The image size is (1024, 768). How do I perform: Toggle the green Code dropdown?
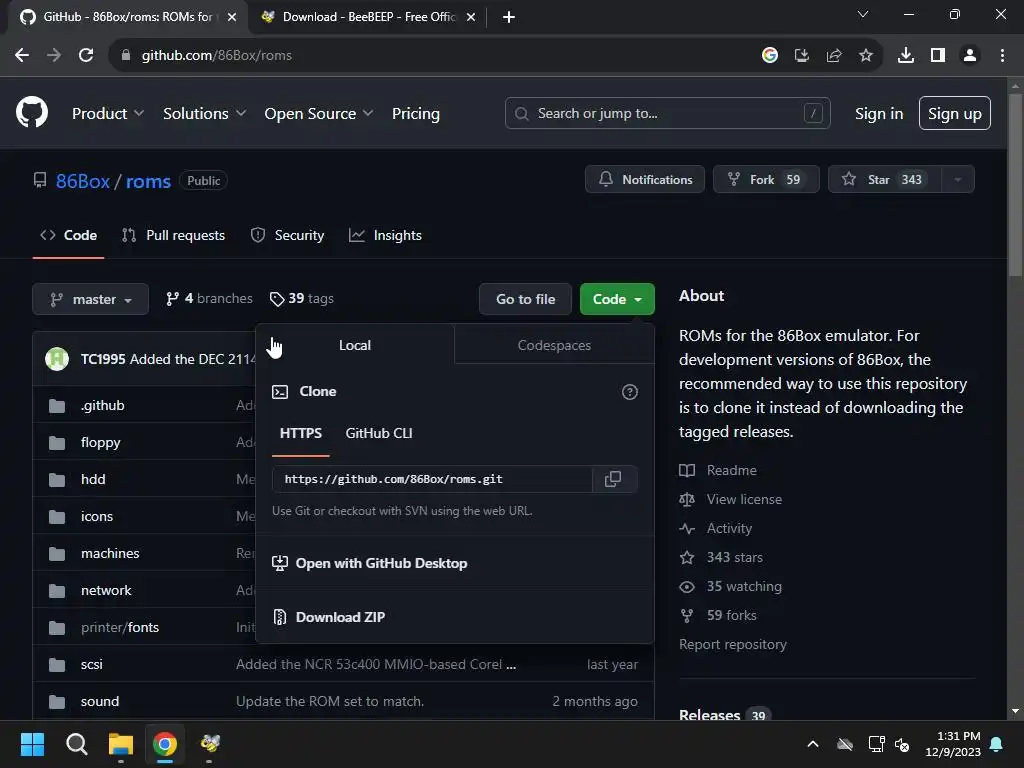click(x=617, y=299)
